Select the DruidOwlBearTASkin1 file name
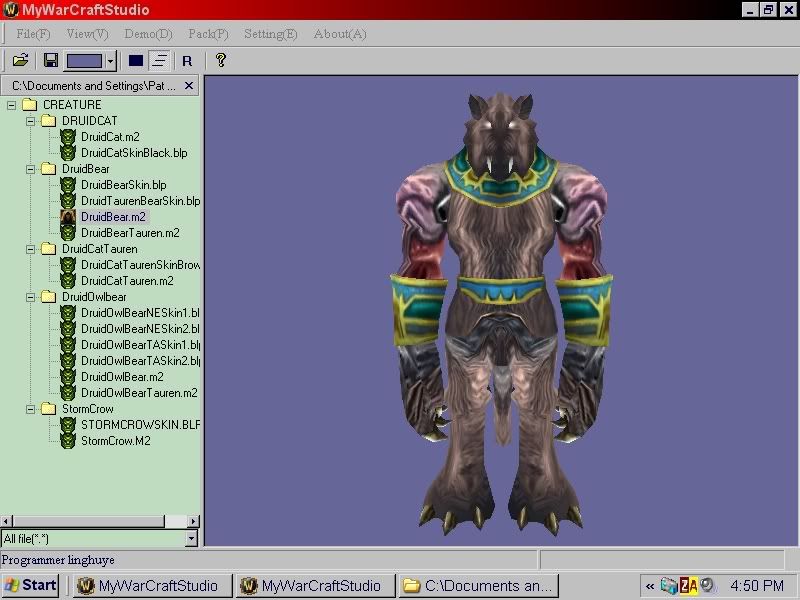Viewport: 800px width, 600px height. [140, 345]
